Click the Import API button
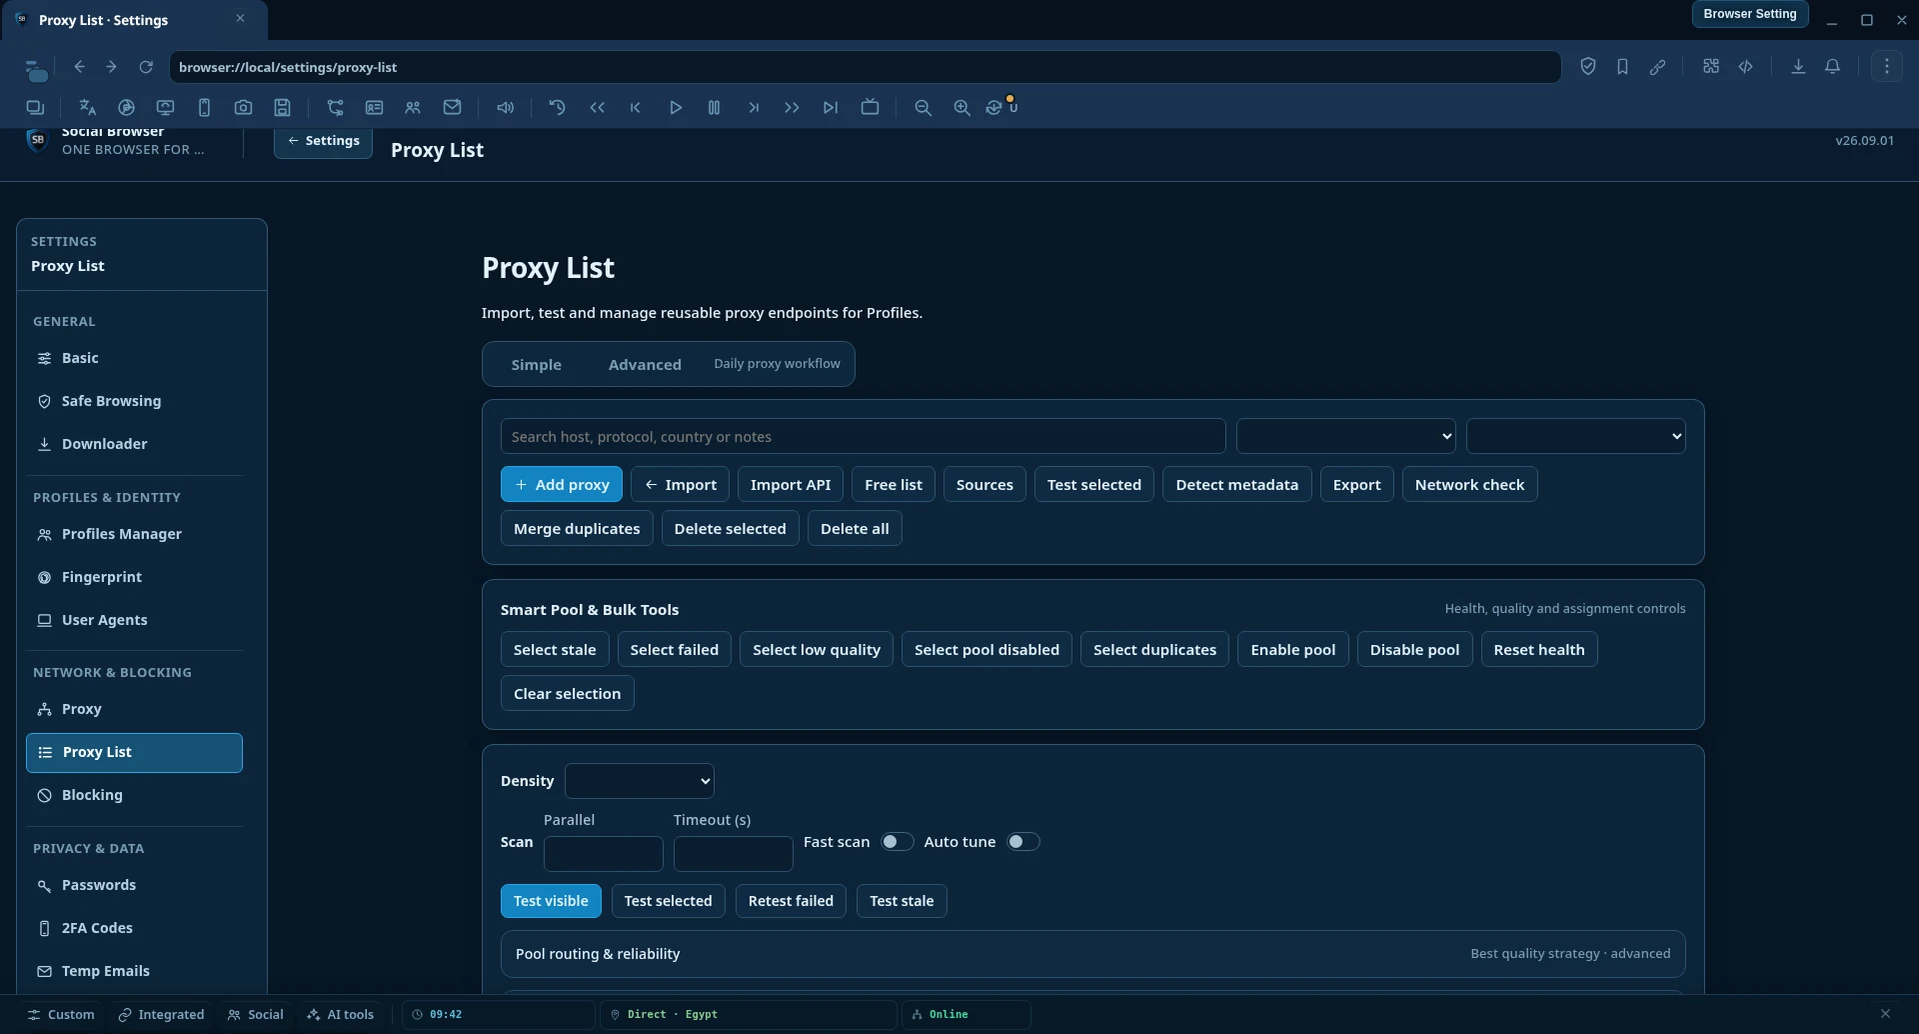 pos(790,484)
